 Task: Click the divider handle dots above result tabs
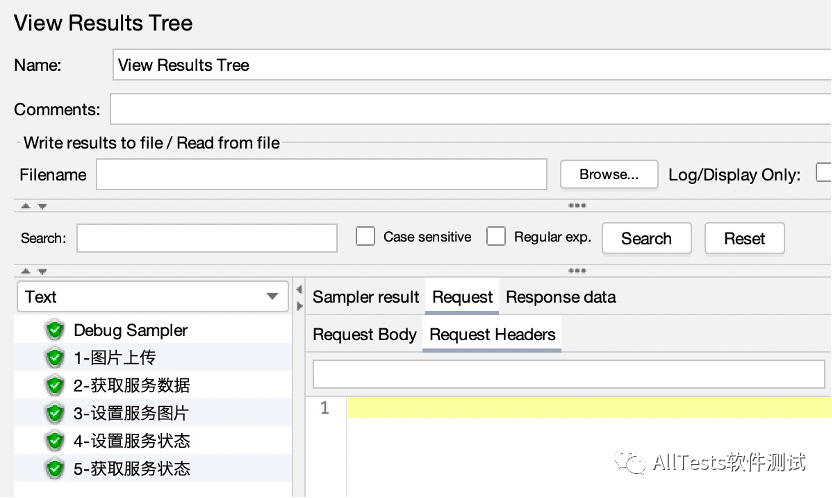577,271
